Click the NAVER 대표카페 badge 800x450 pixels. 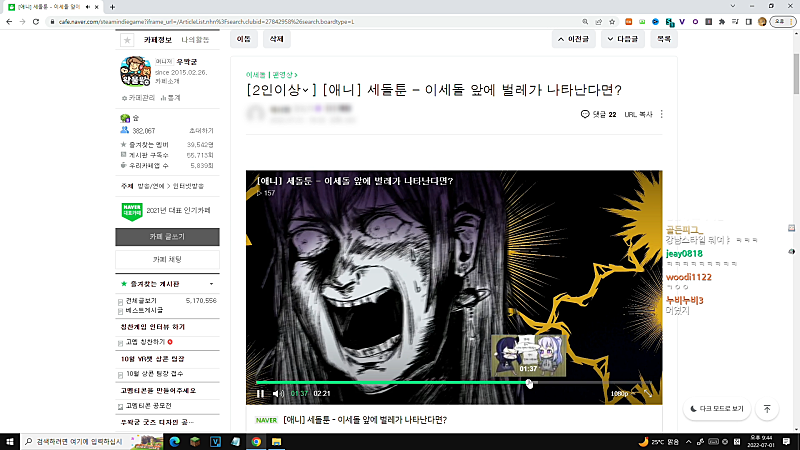(132, 211)
